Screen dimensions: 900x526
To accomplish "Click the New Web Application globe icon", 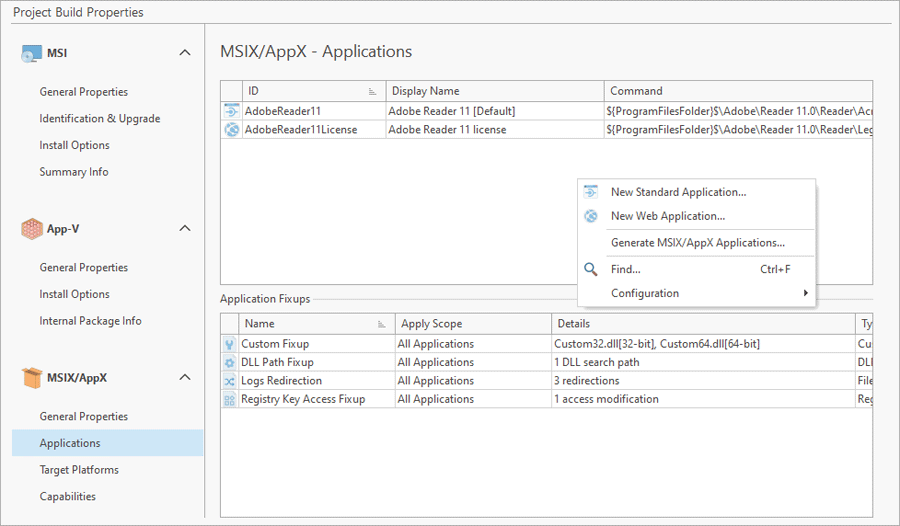I will click(x=591, y=216).
